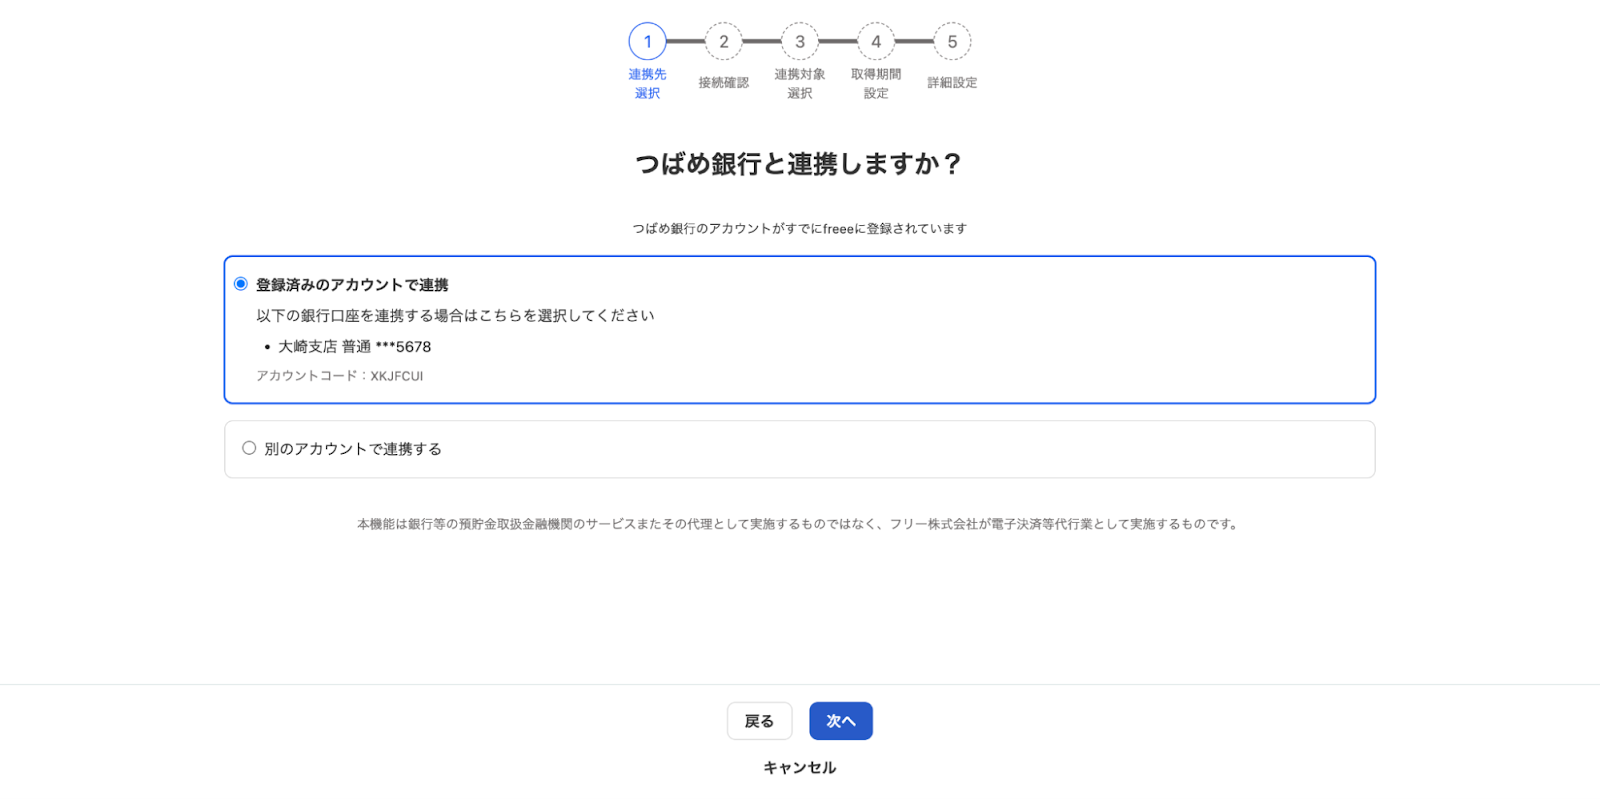Click the 次へ button
Screen dimensions: 1600x800
pyautogui.click(x=841, y=721)
